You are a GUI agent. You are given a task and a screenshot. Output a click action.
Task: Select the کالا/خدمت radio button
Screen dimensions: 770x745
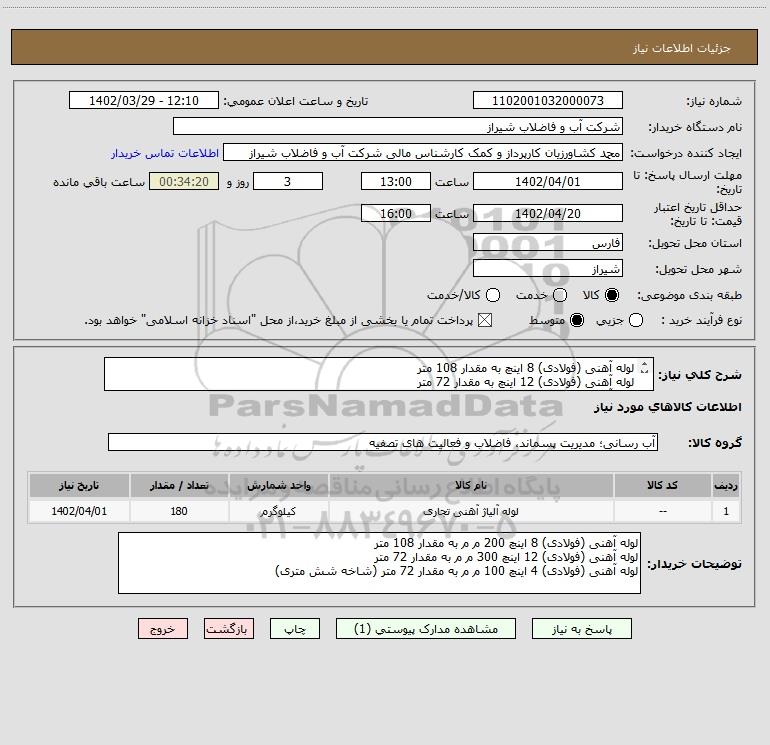coord(493,295)
